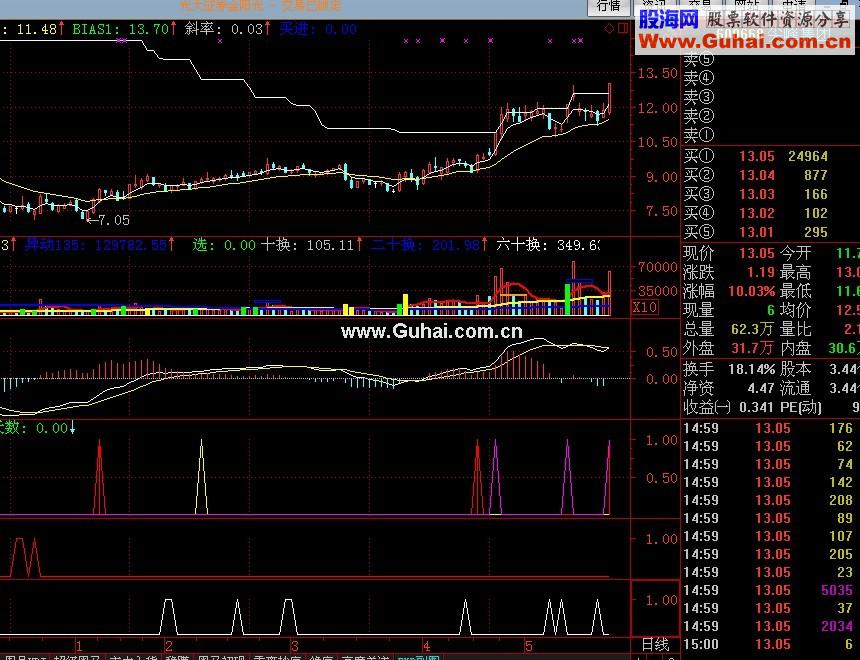Click the 15:00 final tick time

coord(701,645)
